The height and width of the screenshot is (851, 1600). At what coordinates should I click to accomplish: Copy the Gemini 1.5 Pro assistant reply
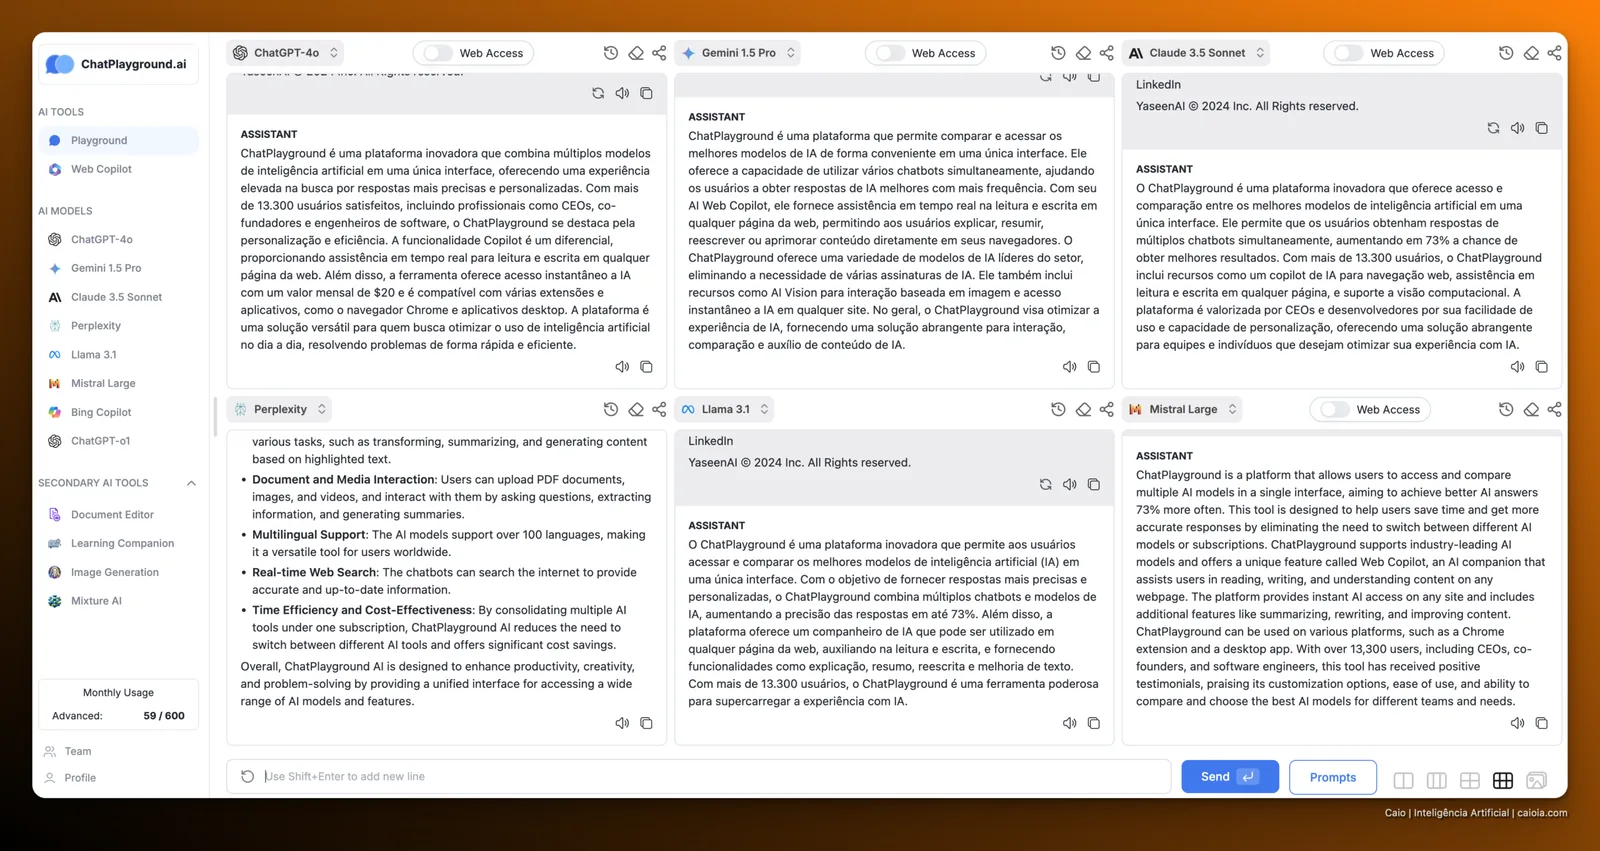(x=1094, y=367)
